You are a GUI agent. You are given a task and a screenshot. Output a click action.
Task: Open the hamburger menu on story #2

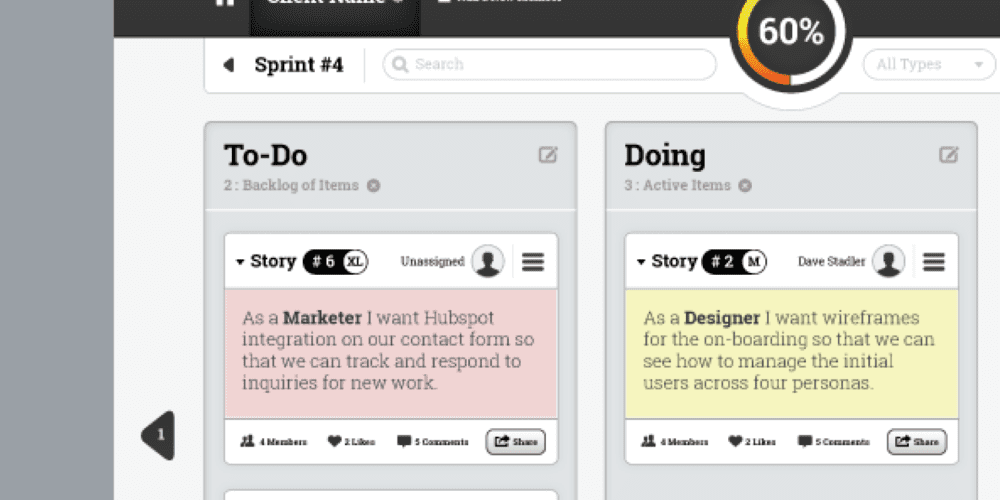pyautogui.click(x=934, y=261)
